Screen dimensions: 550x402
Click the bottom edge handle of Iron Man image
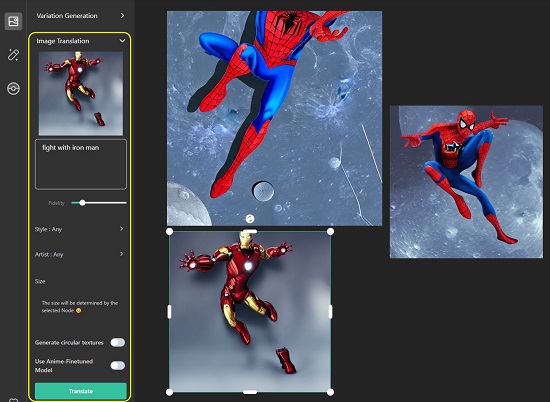250,392
